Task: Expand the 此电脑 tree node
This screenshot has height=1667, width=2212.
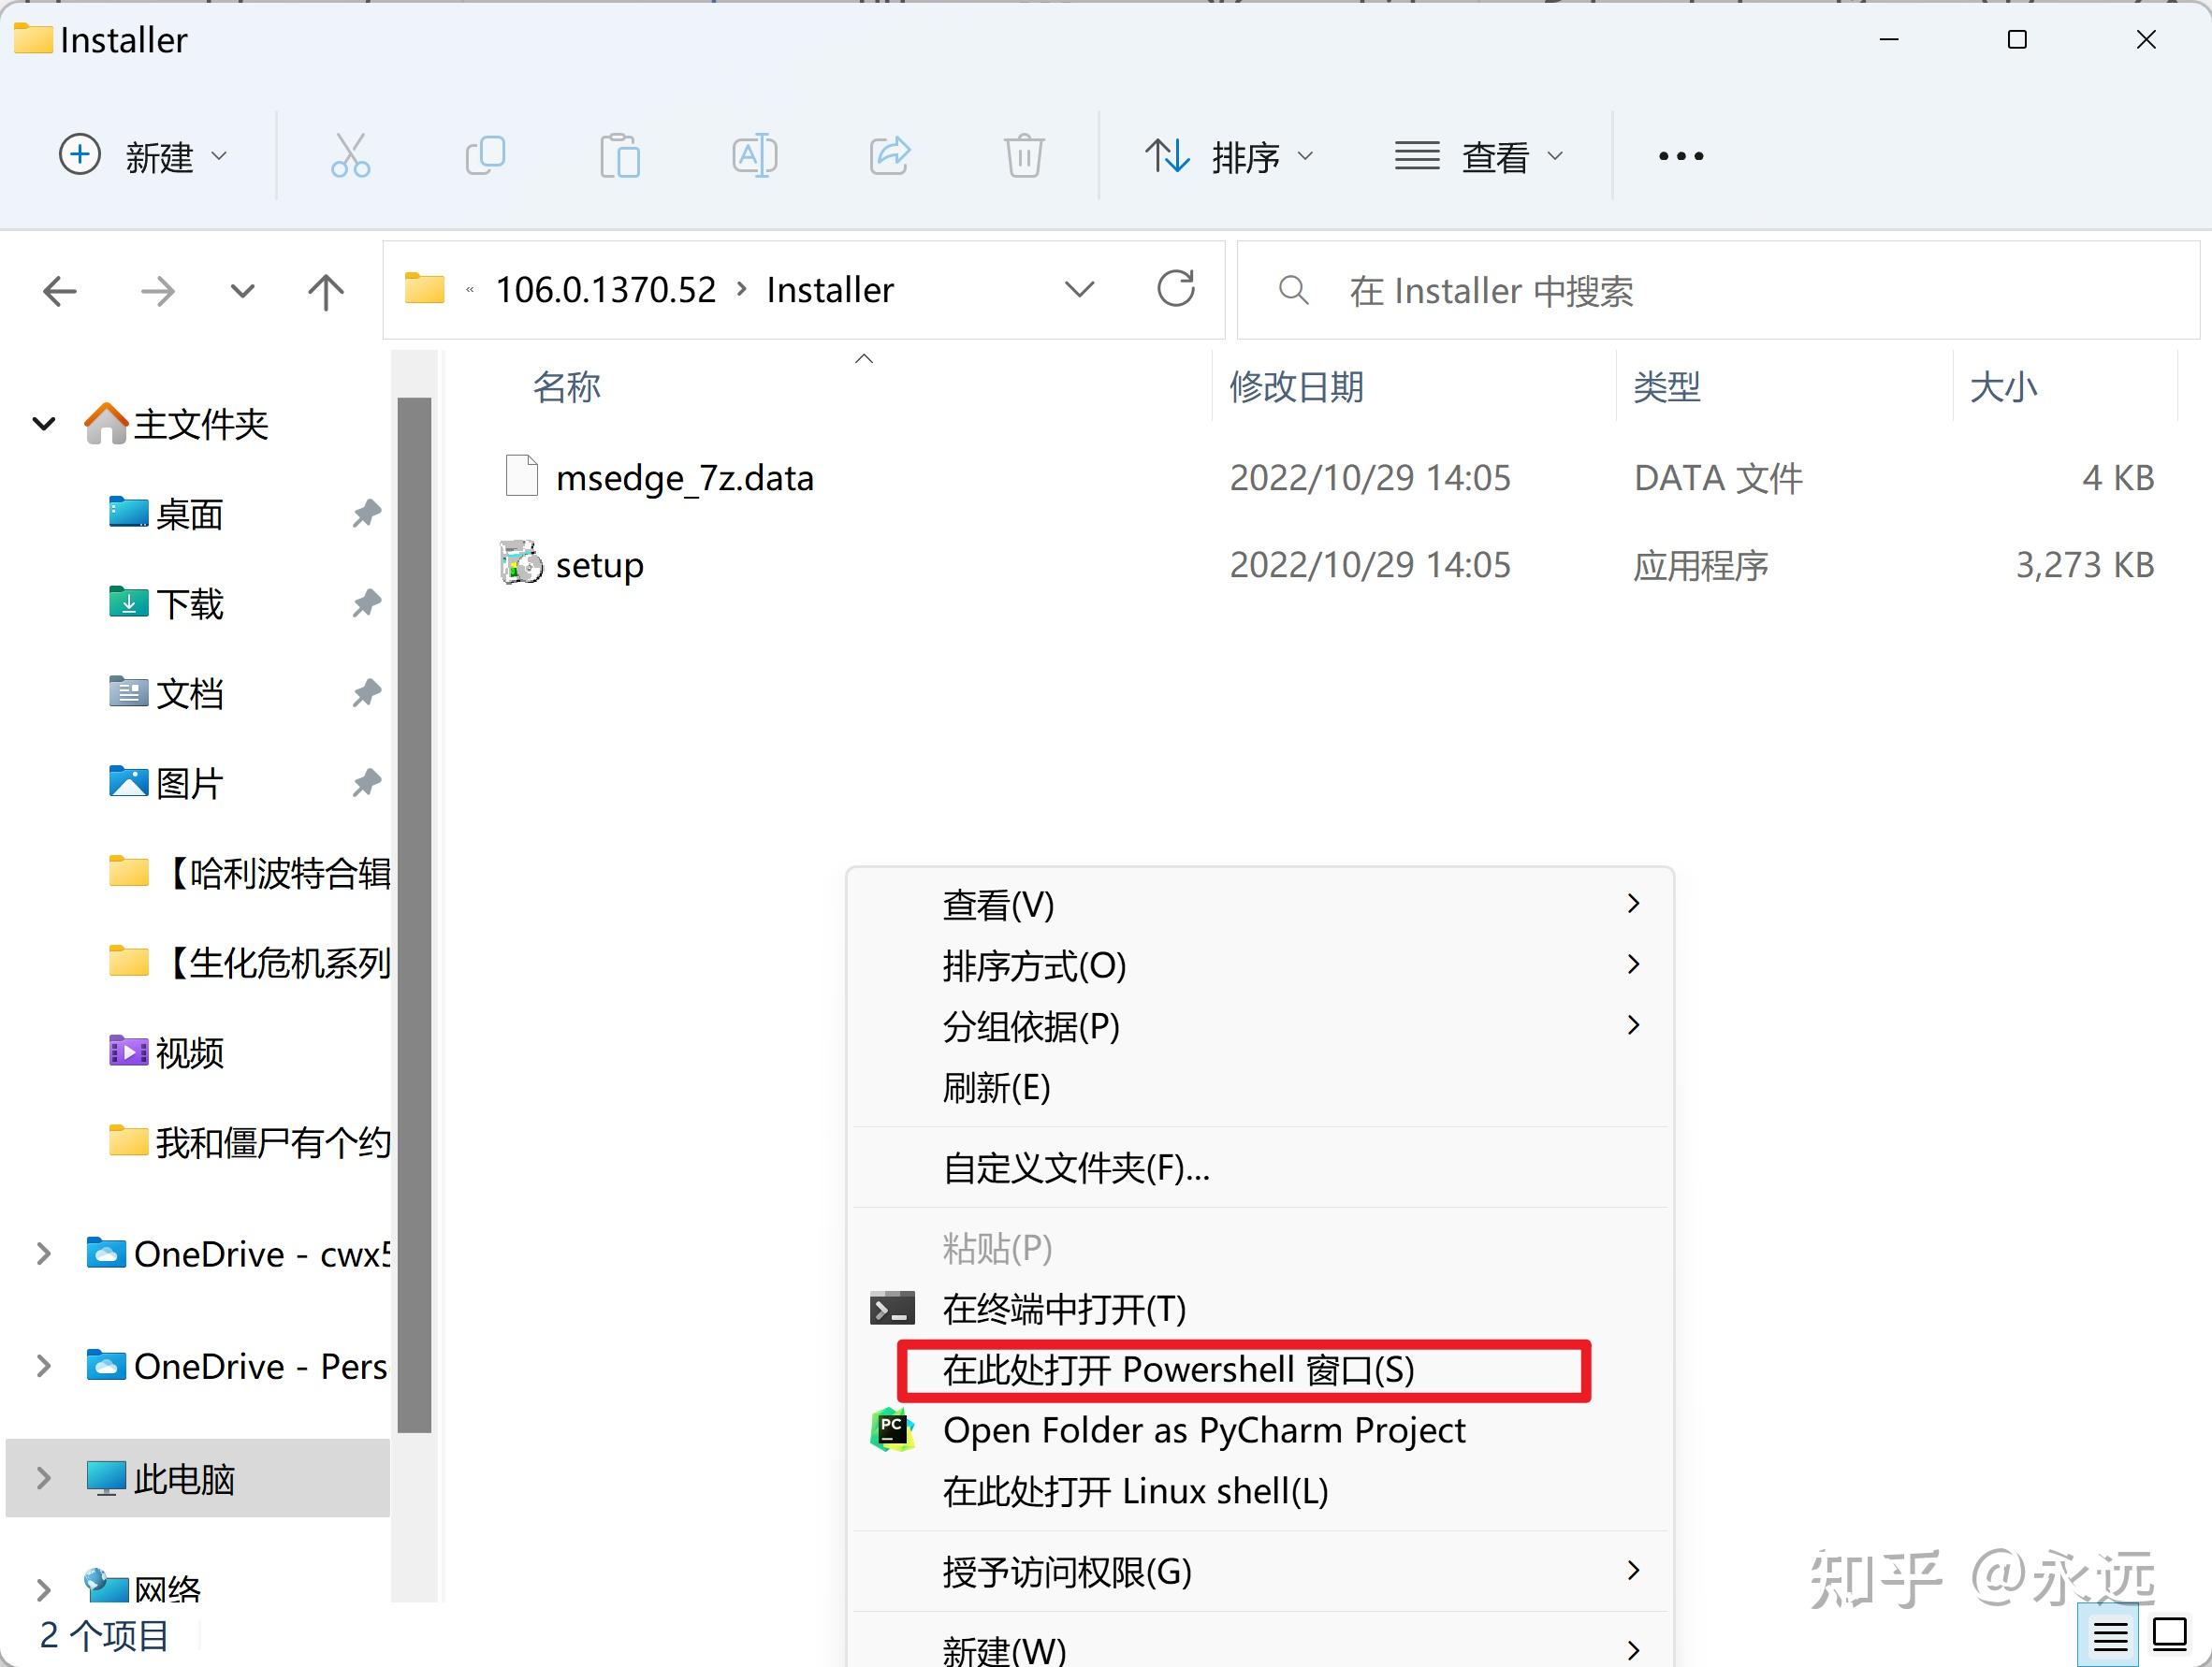Action: [x=43, y=1478]
